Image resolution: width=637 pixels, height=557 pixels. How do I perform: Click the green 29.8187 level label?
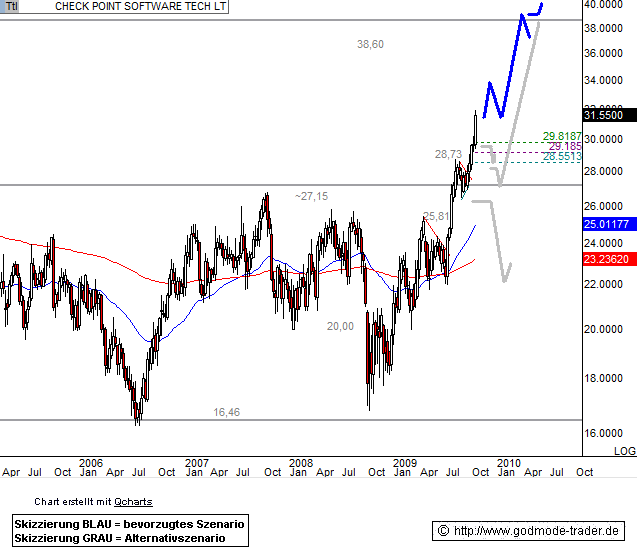point(562,136)
